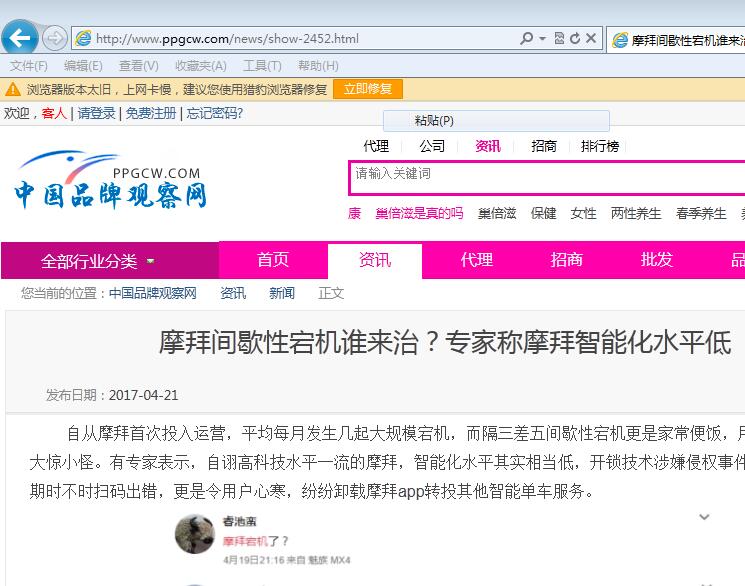Image resolution: width=745 pixels, height=586 pixels.
Task: Open the 文件(F) menu
Action: coord(29,66)
